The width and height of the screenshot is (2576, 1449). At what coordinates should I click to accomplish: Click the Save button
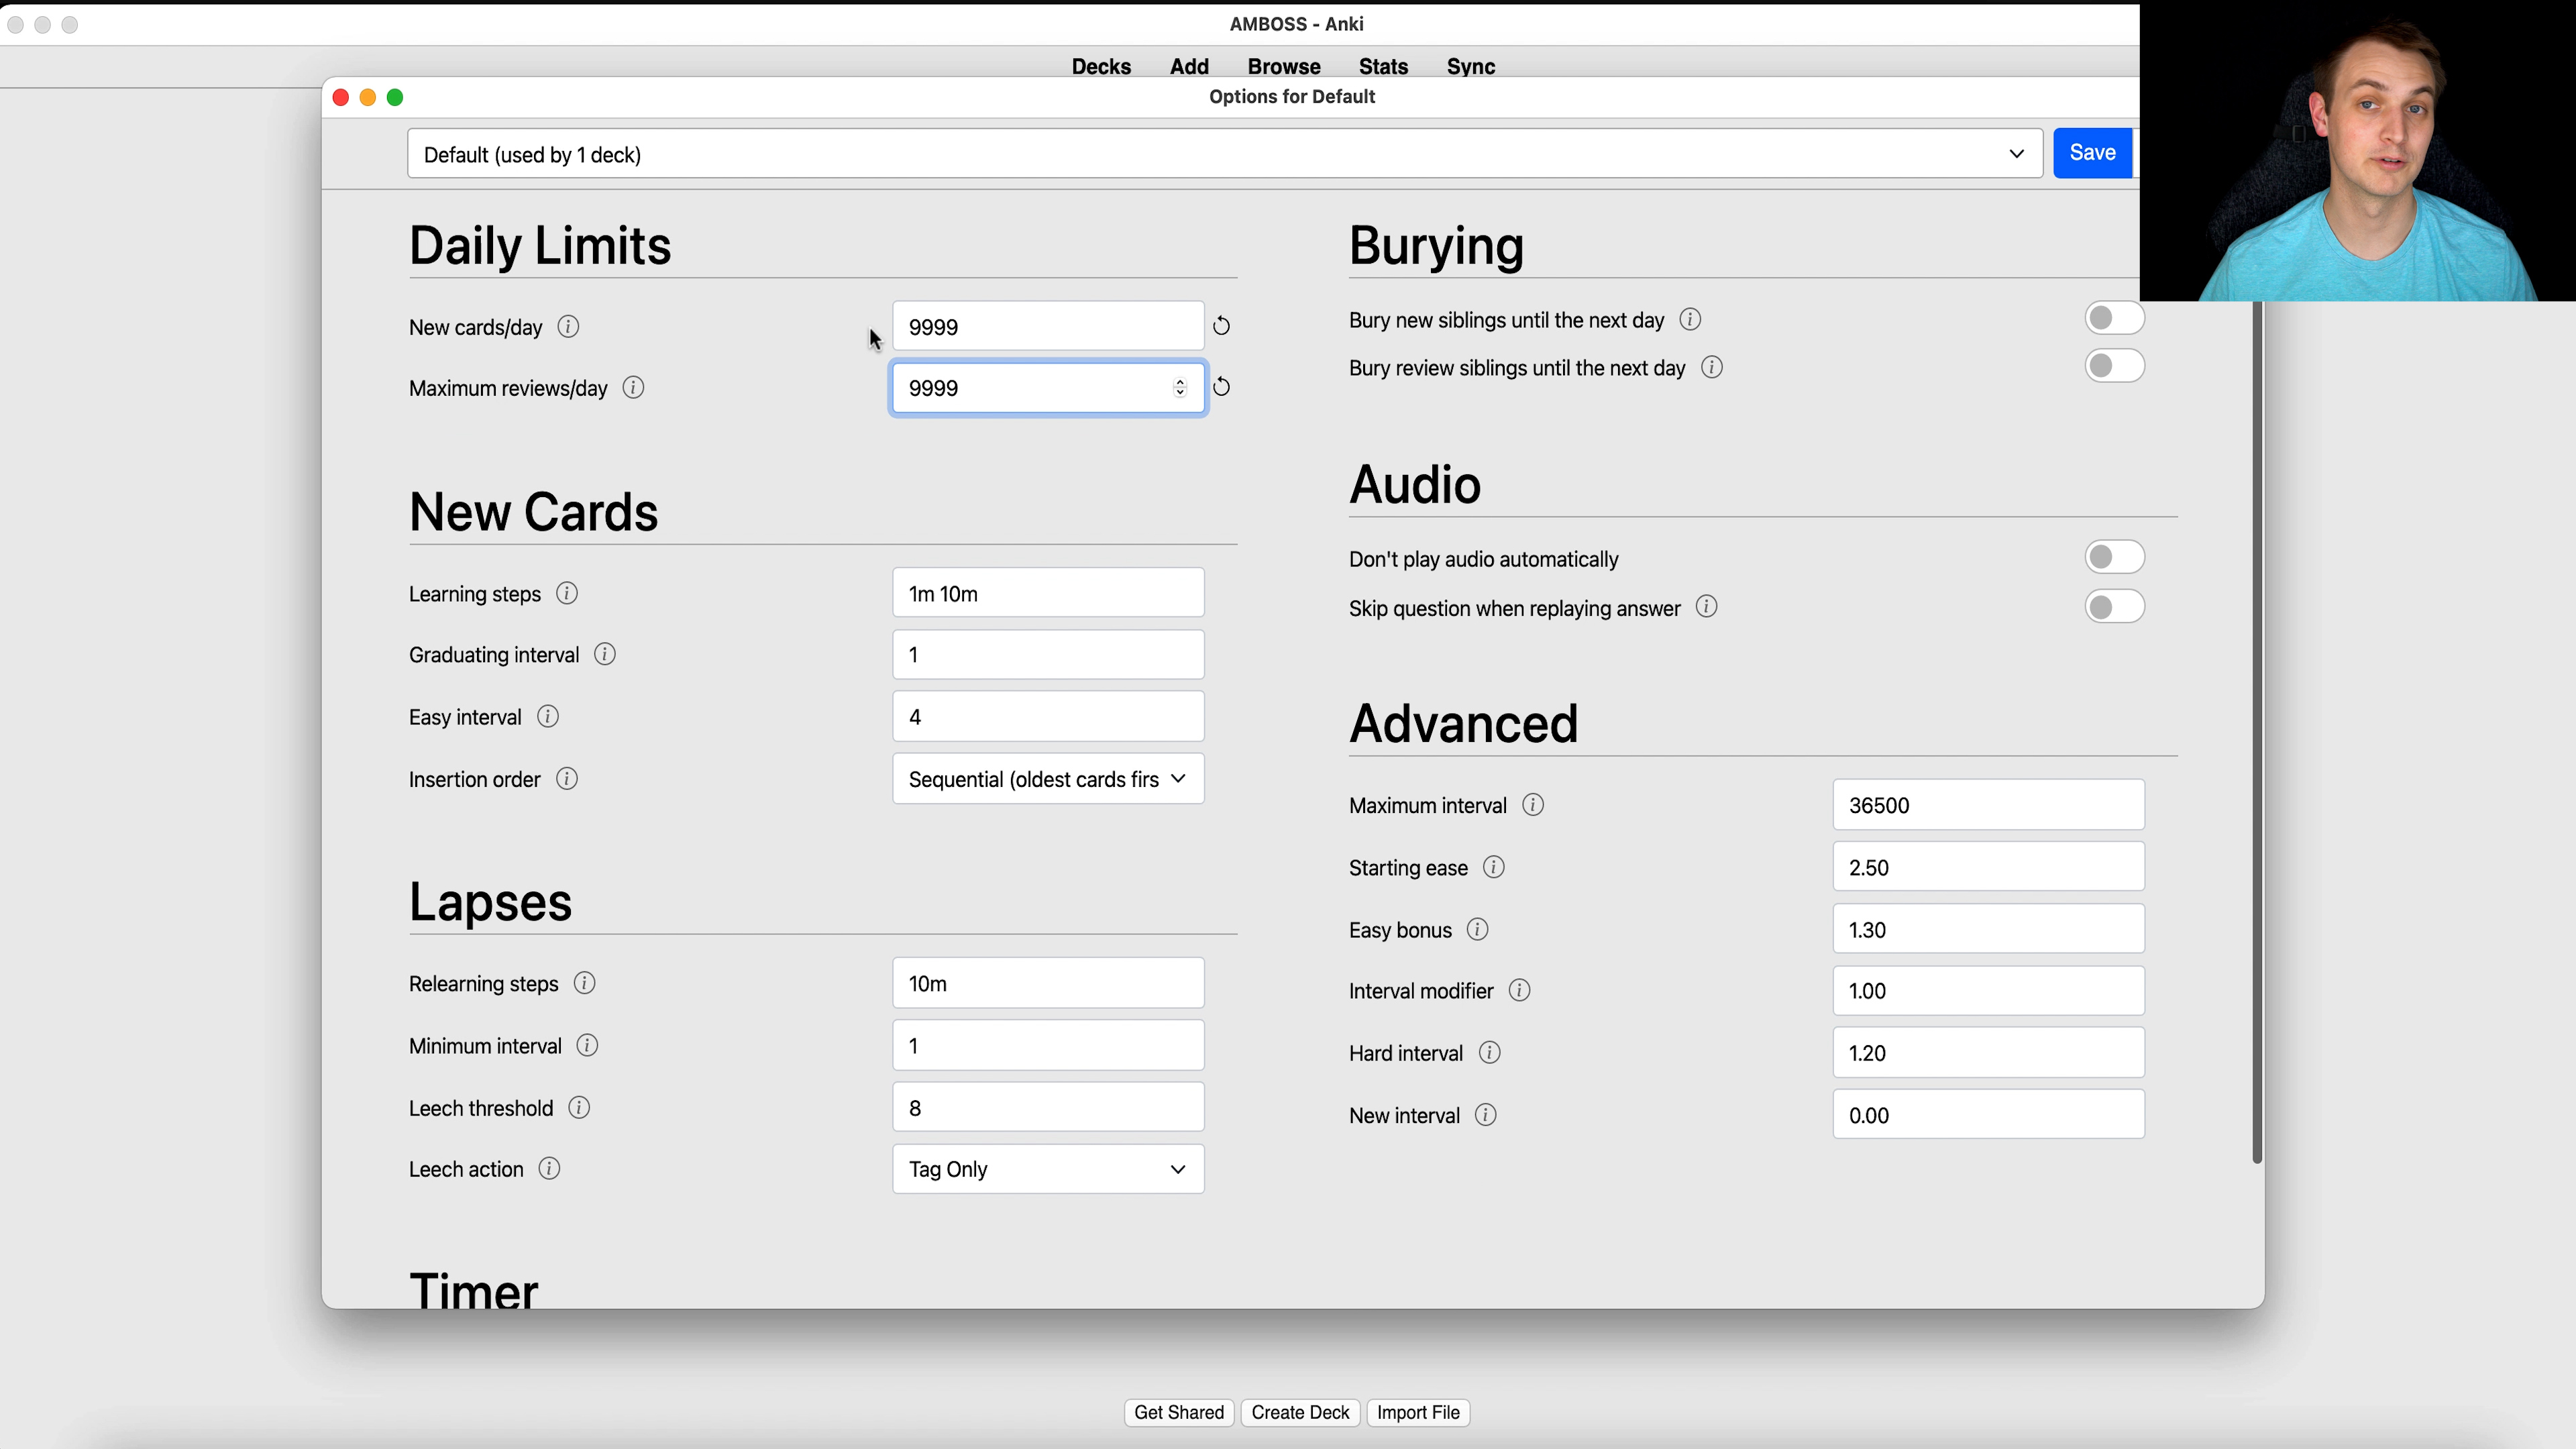(x=2092, y=152)
